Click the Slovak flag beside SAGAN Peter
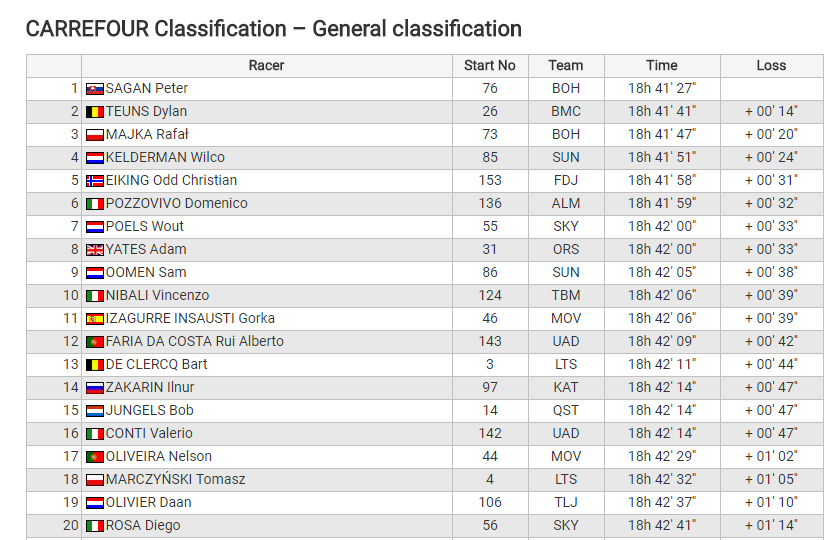This screenshot has height=540, width=836. coord(95,89)
